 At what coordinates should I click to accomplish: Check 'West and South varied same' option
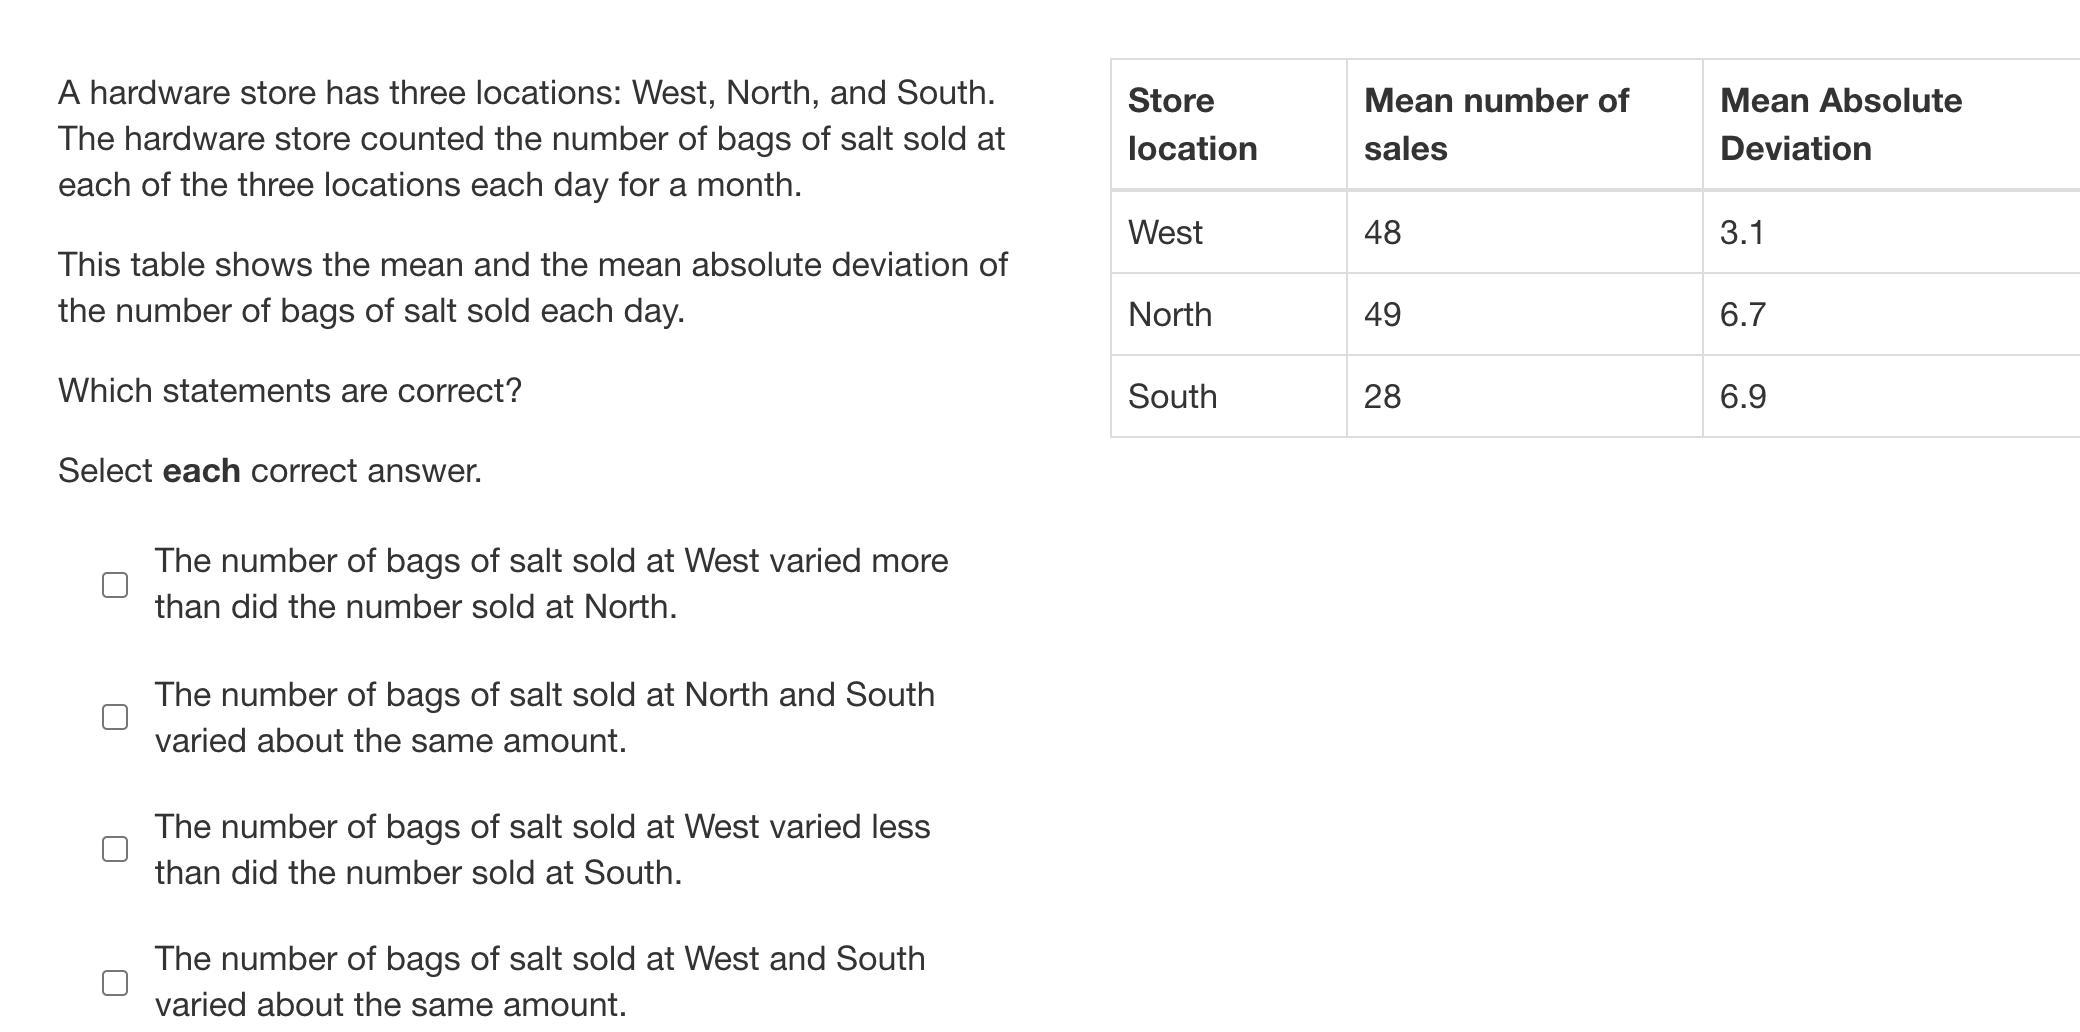pyautogui.click(x=115, y=983)
